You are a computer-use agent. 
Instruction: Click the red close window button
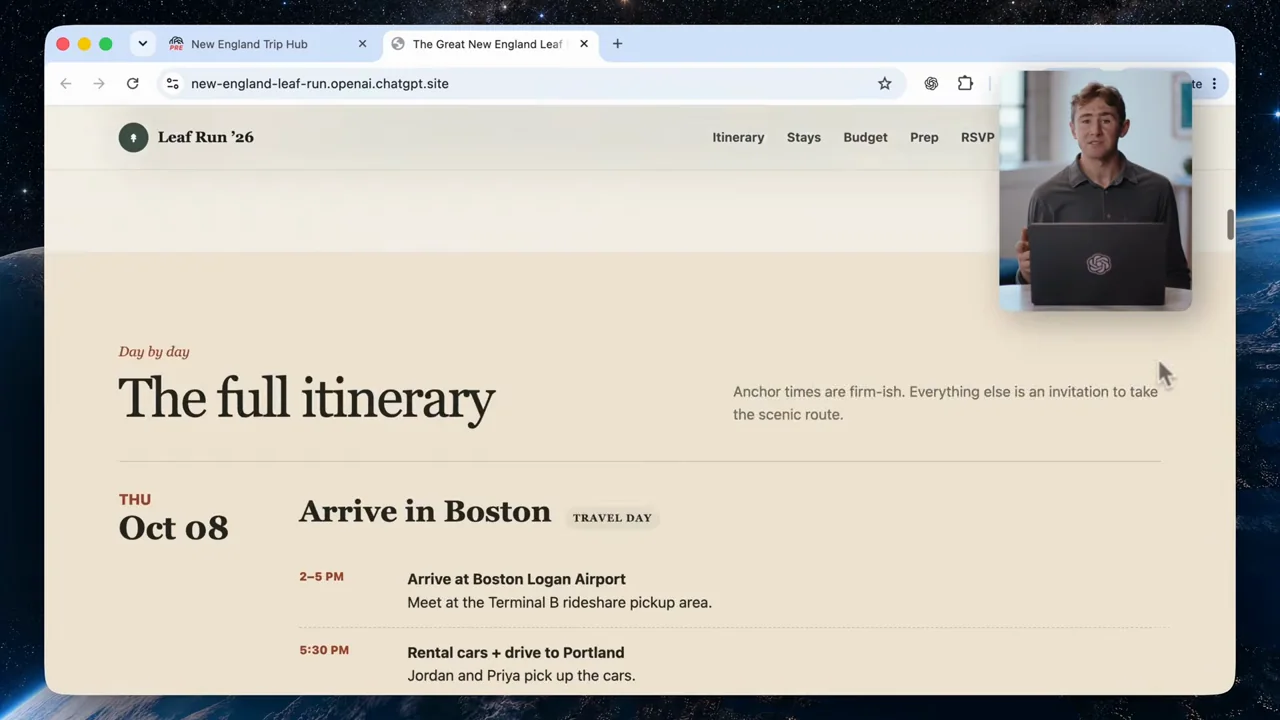tap(63, 44)
